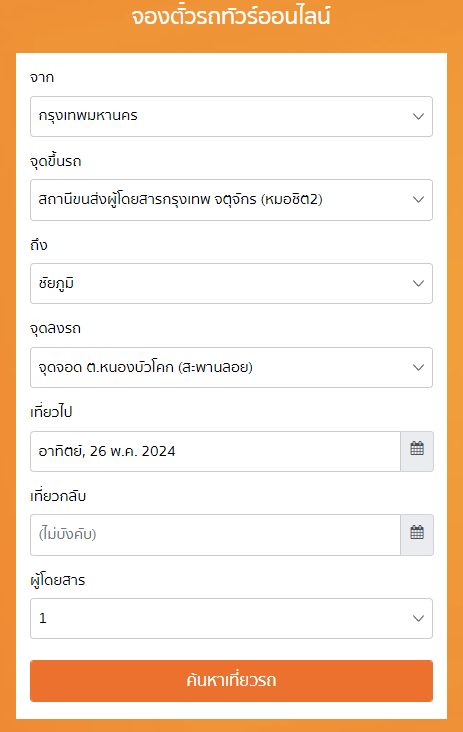This screenshot has height=732, width=463.
Task: Expand the จุดขึ้นรถ boarding point dropdown
Action: (x=232, y=200)
